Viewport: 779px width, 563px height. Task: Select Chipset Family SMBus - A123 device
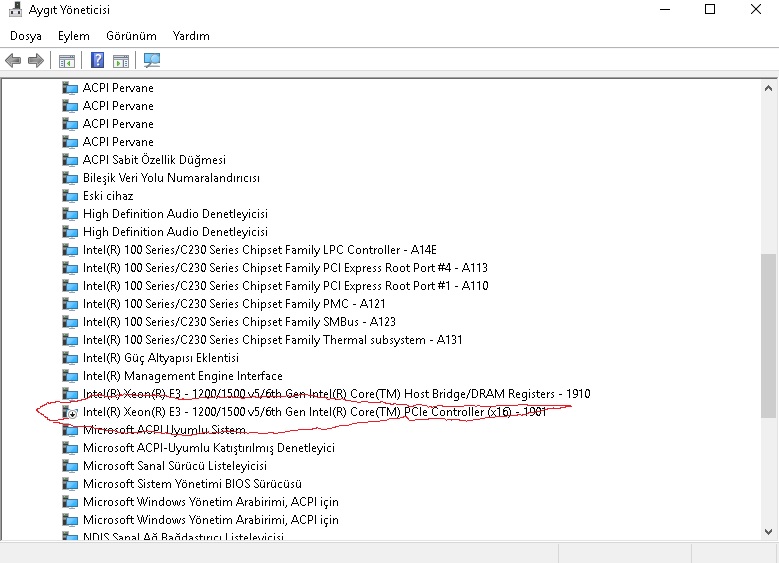tap(239, 322)
